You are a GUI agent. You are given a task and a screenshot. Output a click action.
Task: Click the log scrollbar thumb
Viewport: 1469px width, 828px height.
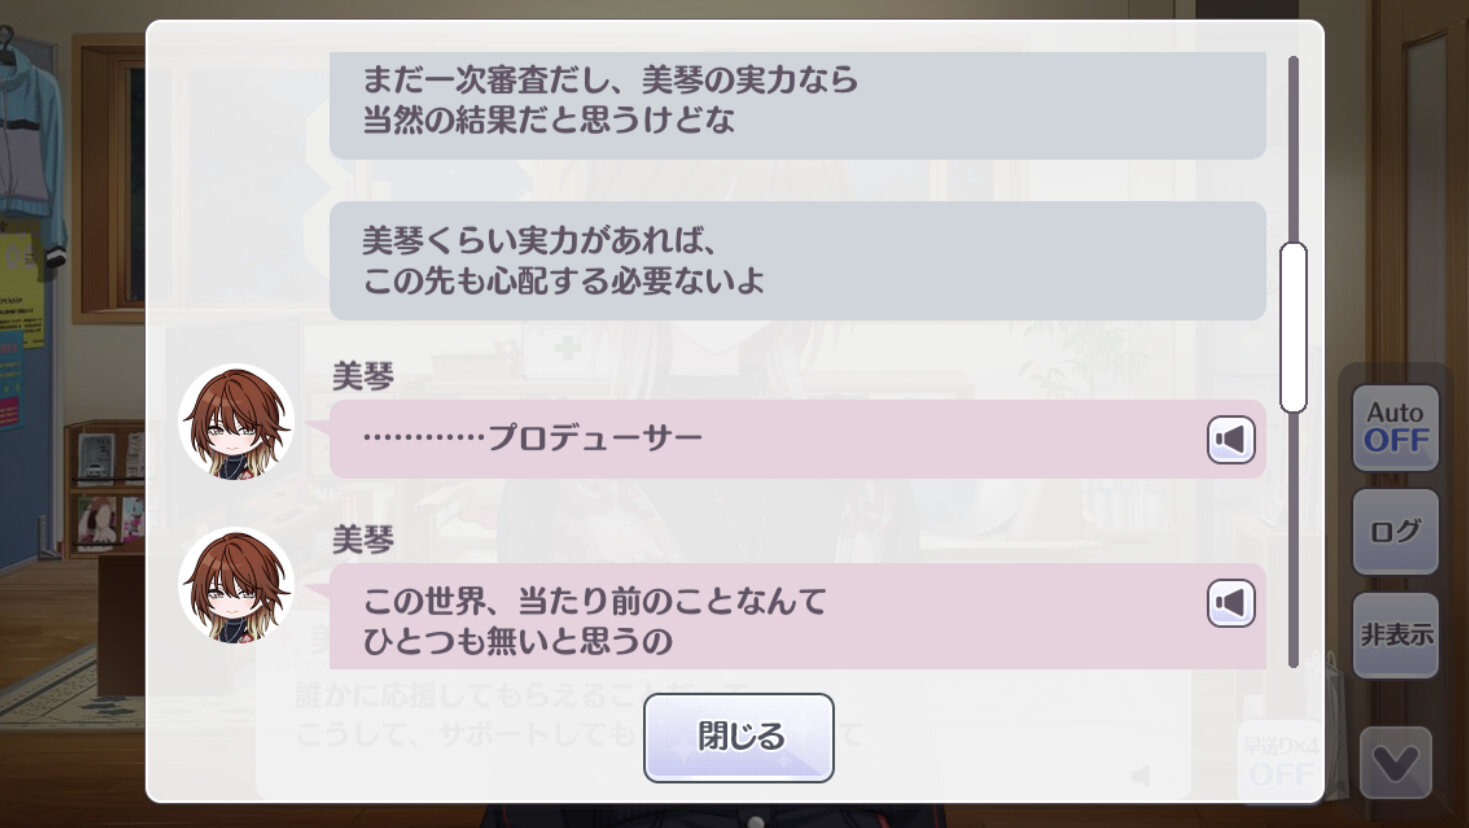click(x=1293, y=327)
